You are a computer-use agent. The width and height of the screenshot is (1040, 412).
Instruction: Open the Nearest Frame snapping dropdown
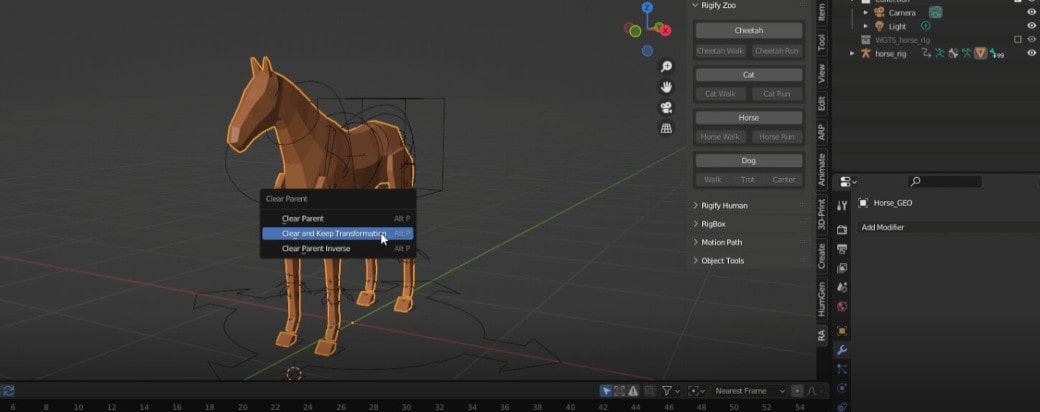coord(749,391)
